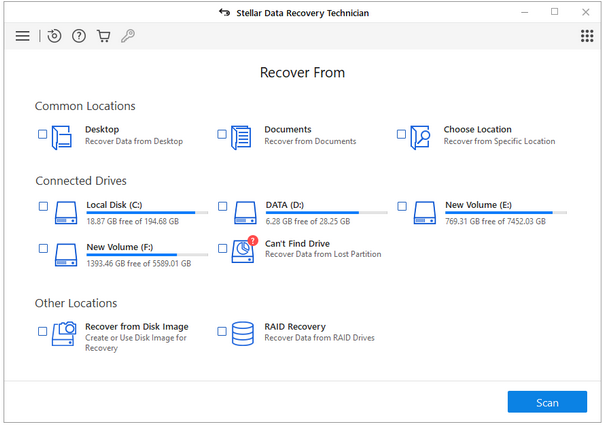Click the activation key icon
The image size is (602, 425).
pyautogui.click(x=128, y=36)
